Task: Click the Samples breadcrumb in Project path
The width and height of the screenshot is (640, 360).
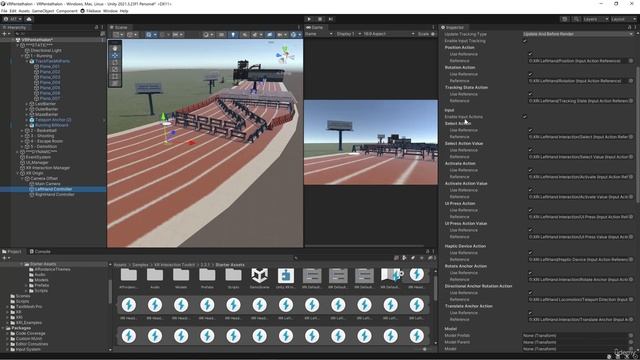Action: pyautogui.click(x=140, y=265)
